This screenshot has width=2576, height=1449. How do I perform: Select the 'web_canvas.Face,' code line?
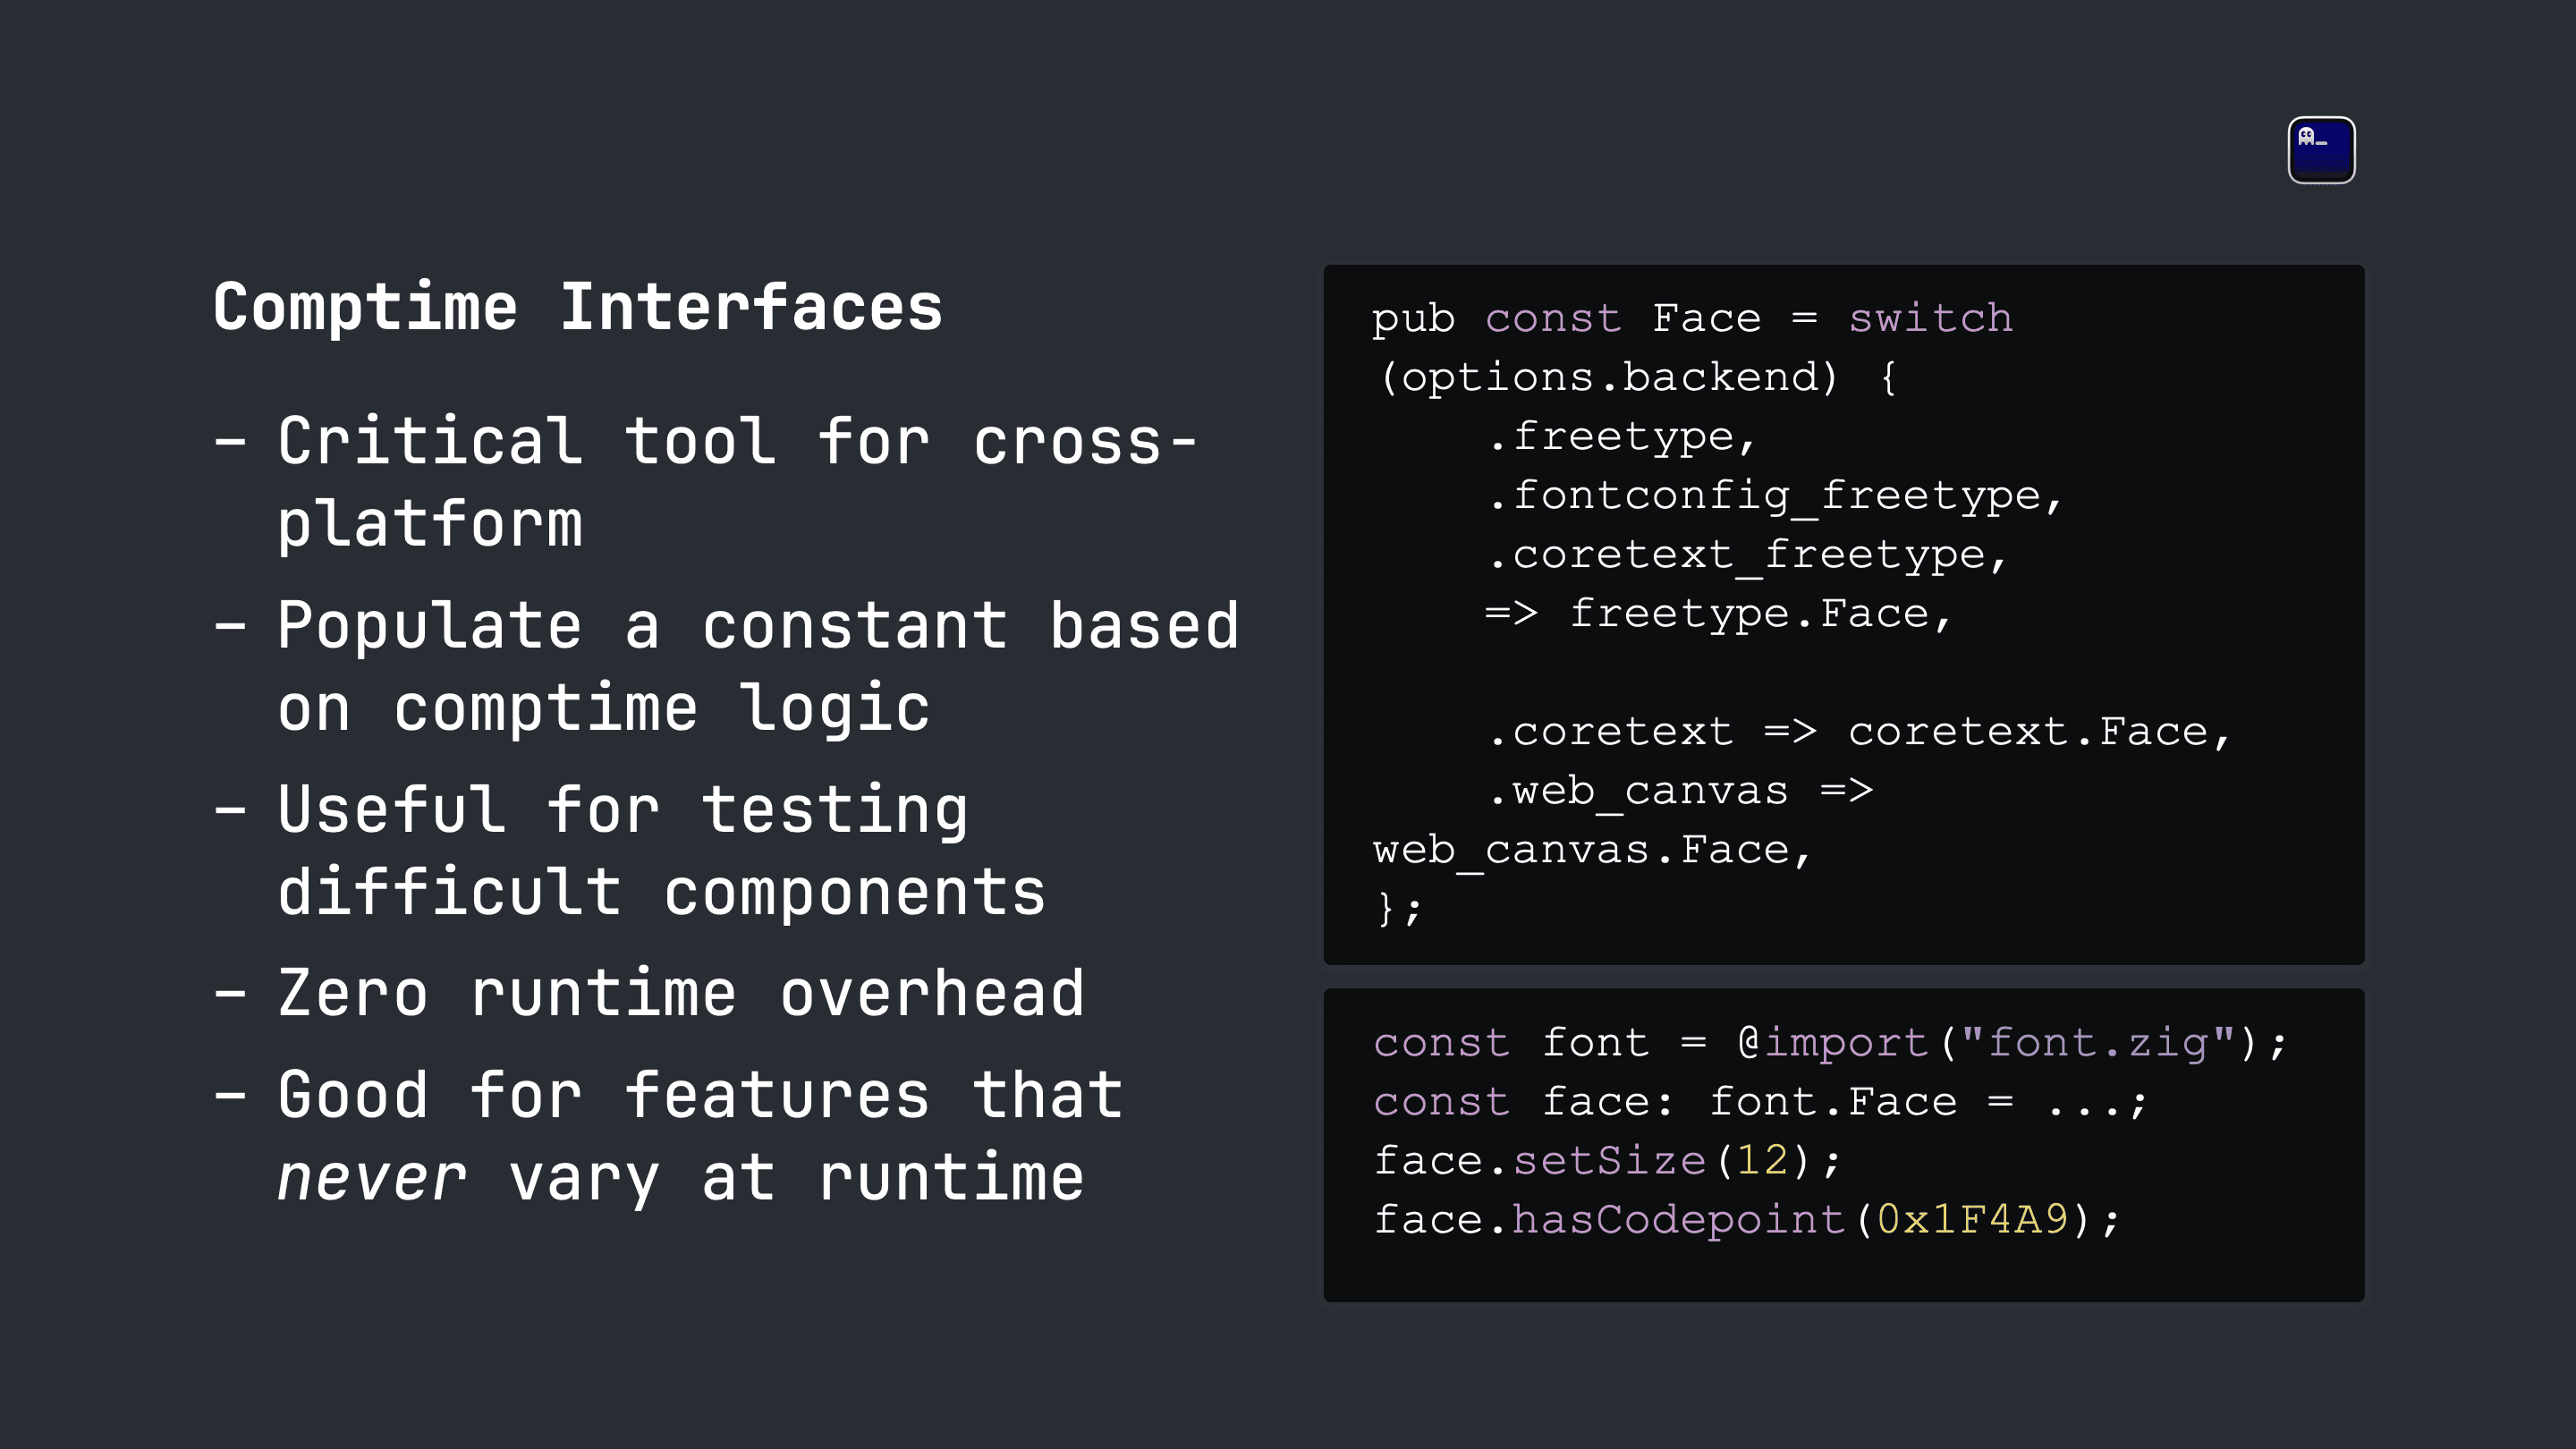(x=1592, y=850)
